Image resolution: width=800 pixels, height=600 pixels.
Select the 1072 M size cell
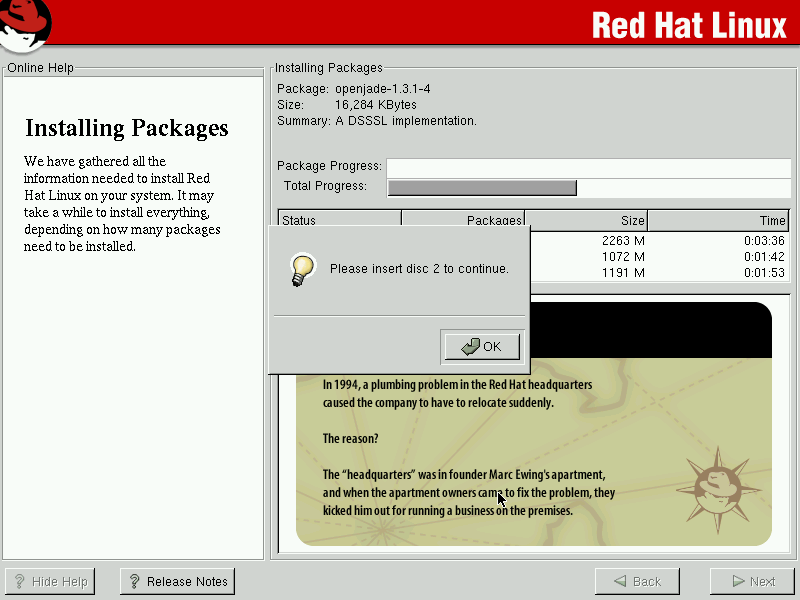[623, 257]
